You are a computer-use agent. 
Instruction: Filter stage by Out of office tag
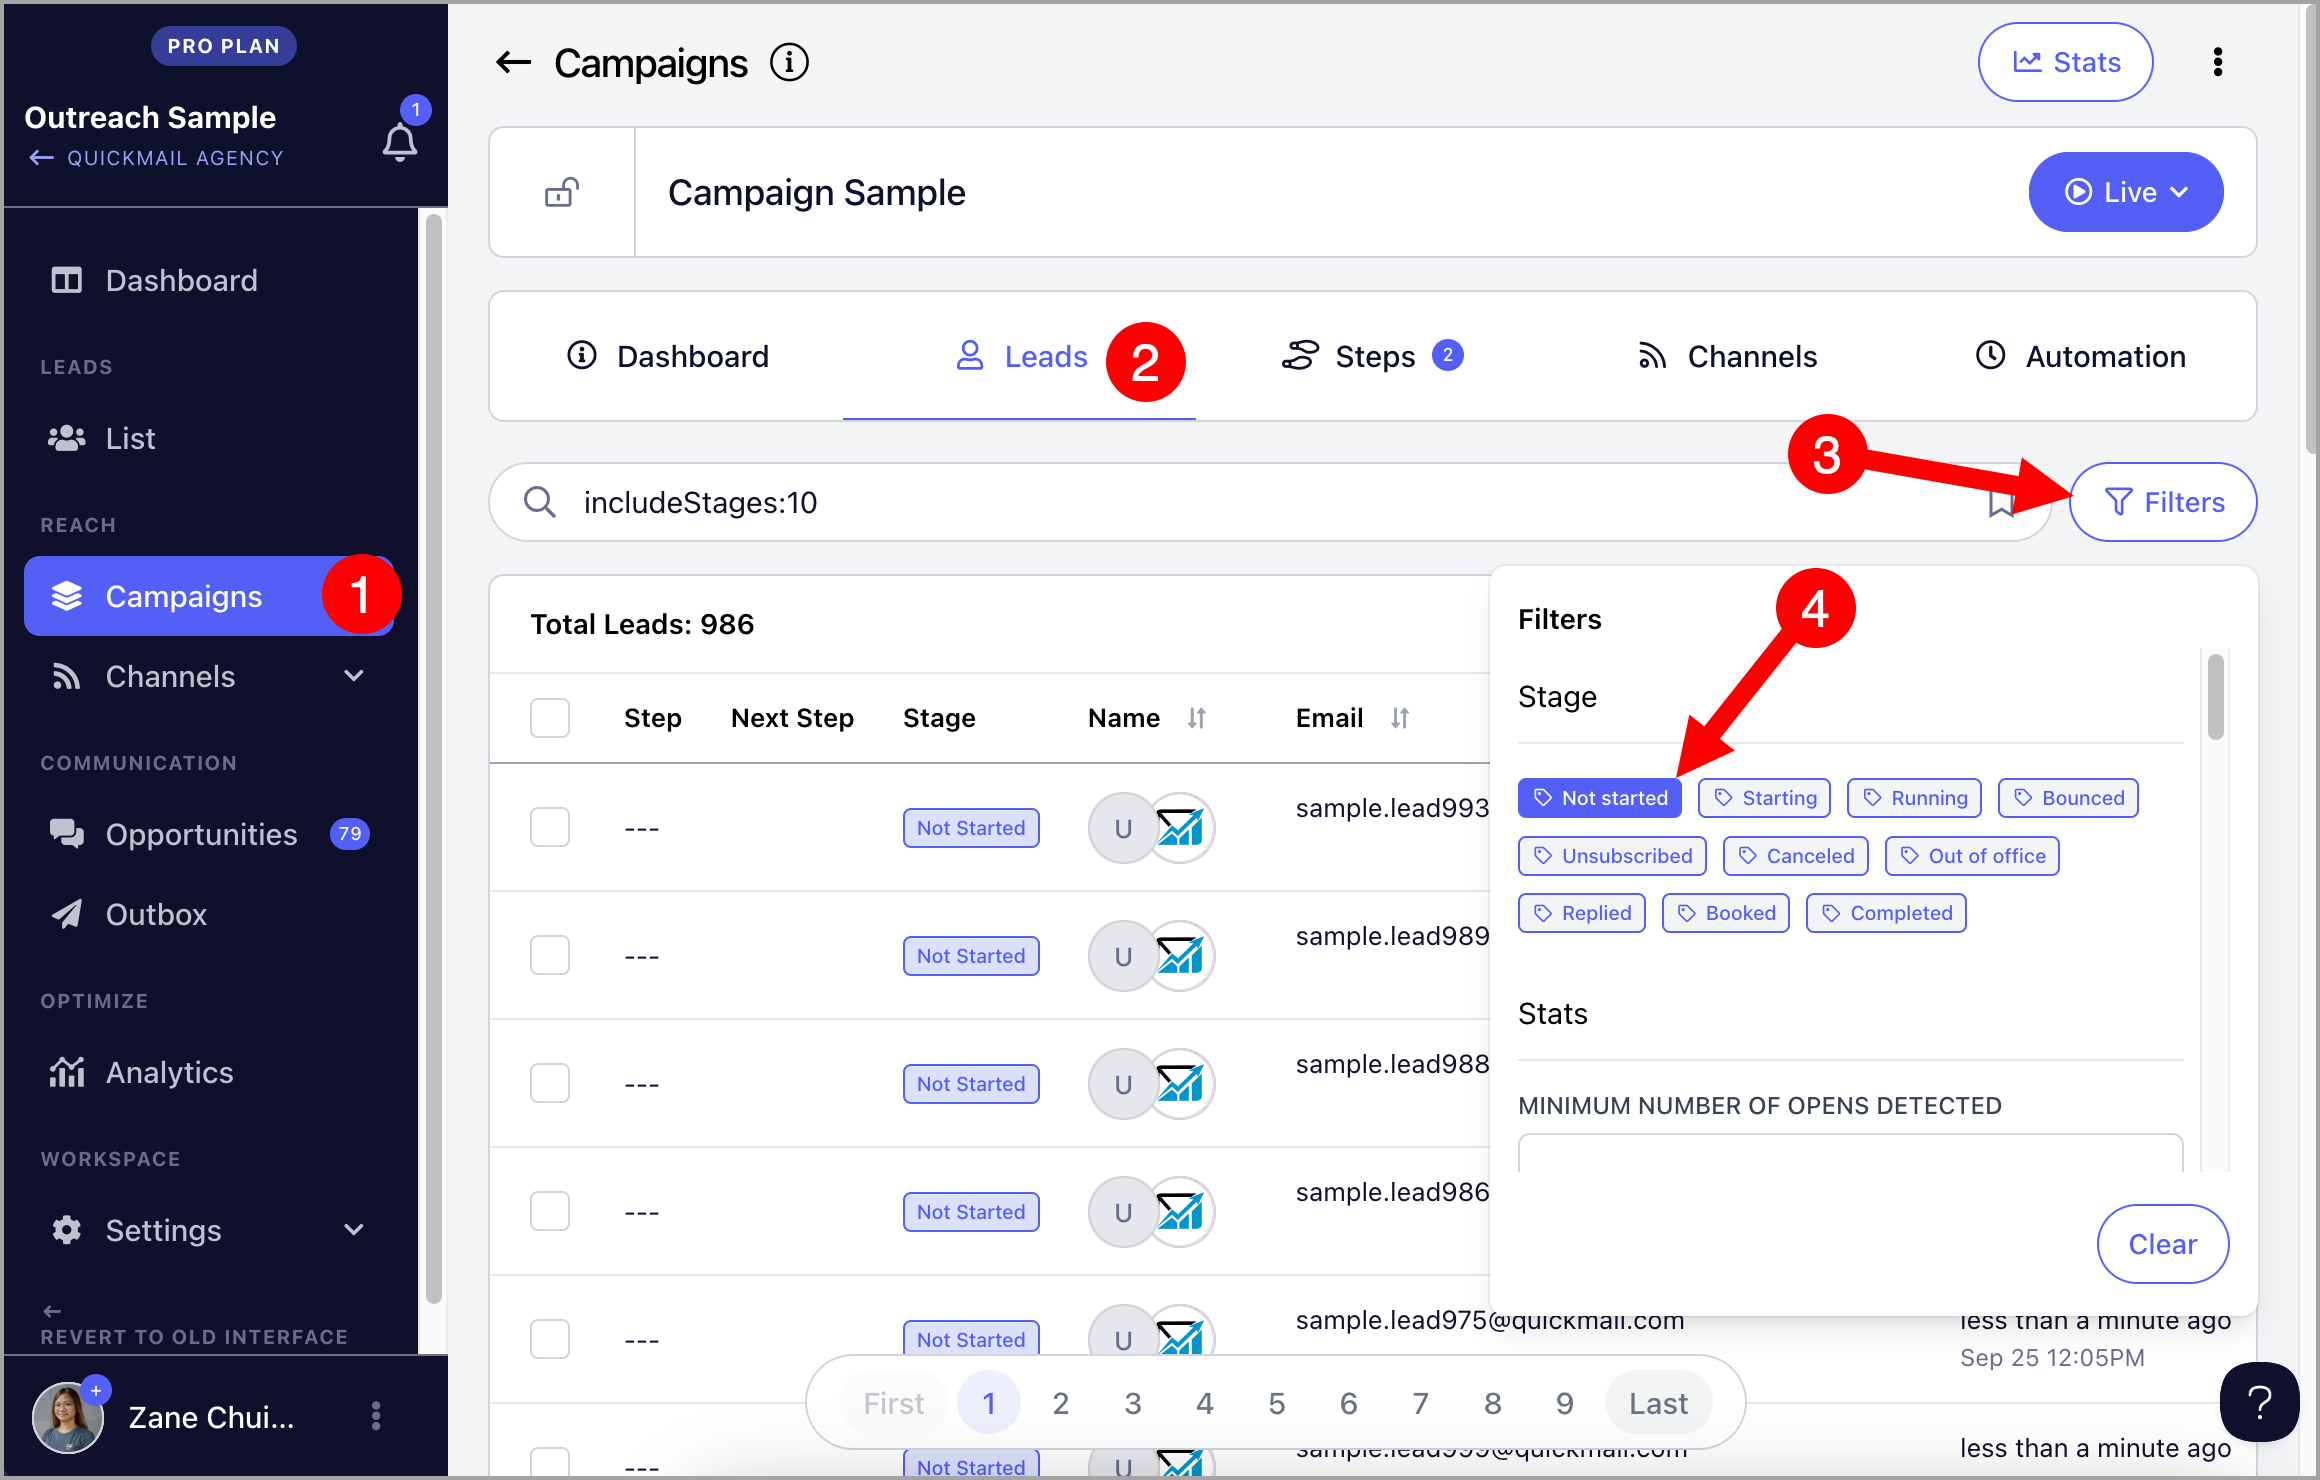pos(1972,856)
